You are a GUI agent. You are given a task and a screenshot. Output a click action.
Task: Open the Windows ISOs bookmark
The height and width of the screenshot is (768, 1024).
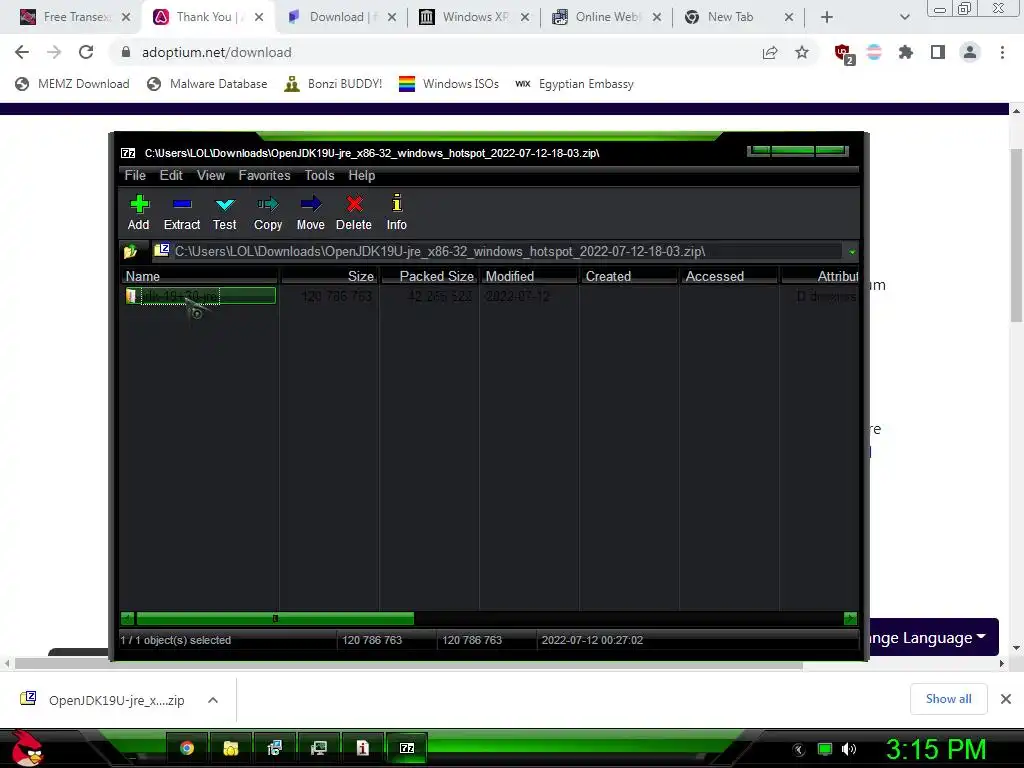pos(449,84)
